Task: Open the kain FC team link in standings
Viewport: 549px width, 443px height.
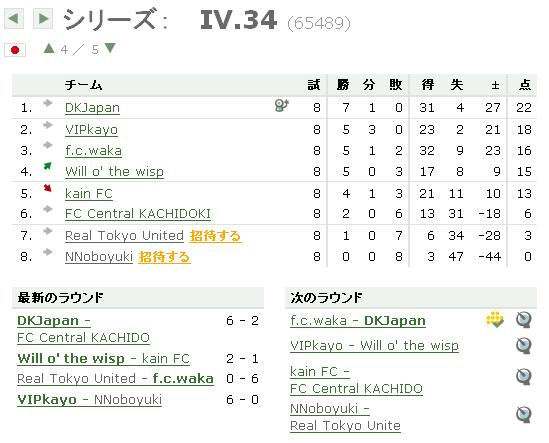Action: point(89,194)
